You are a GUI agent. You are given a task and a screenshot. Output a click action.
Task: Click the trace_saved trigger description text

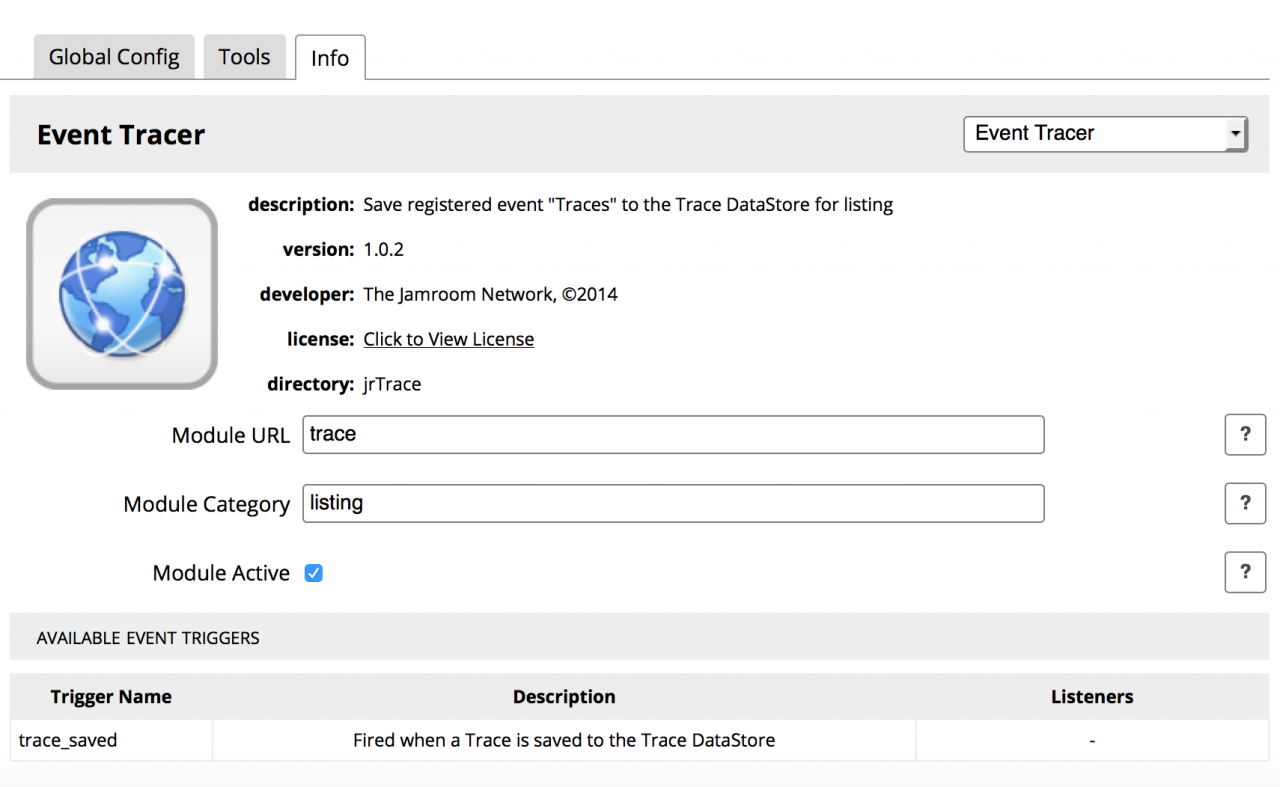[x=564, y=741]
